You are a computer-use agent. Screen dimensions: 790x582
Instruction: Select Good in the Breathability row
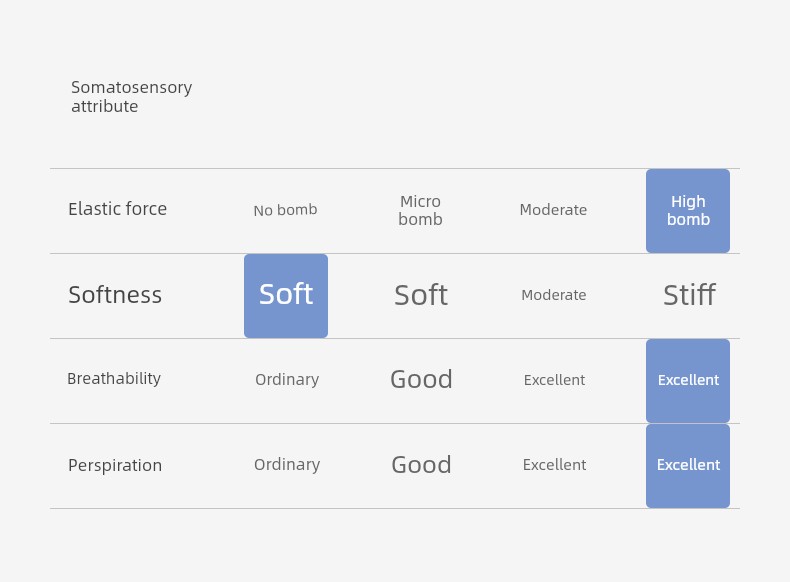click(x=421, y=379)
